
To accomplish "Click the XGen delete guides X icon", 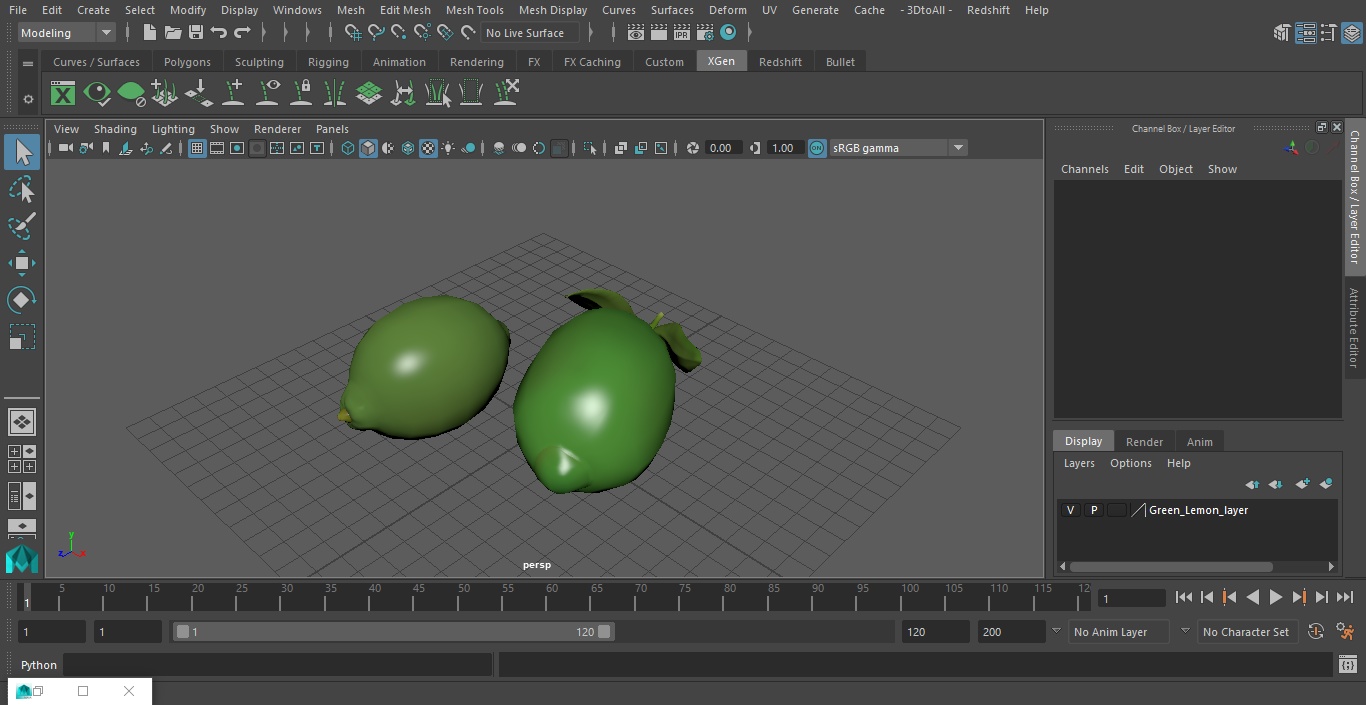I will (506, 93).
